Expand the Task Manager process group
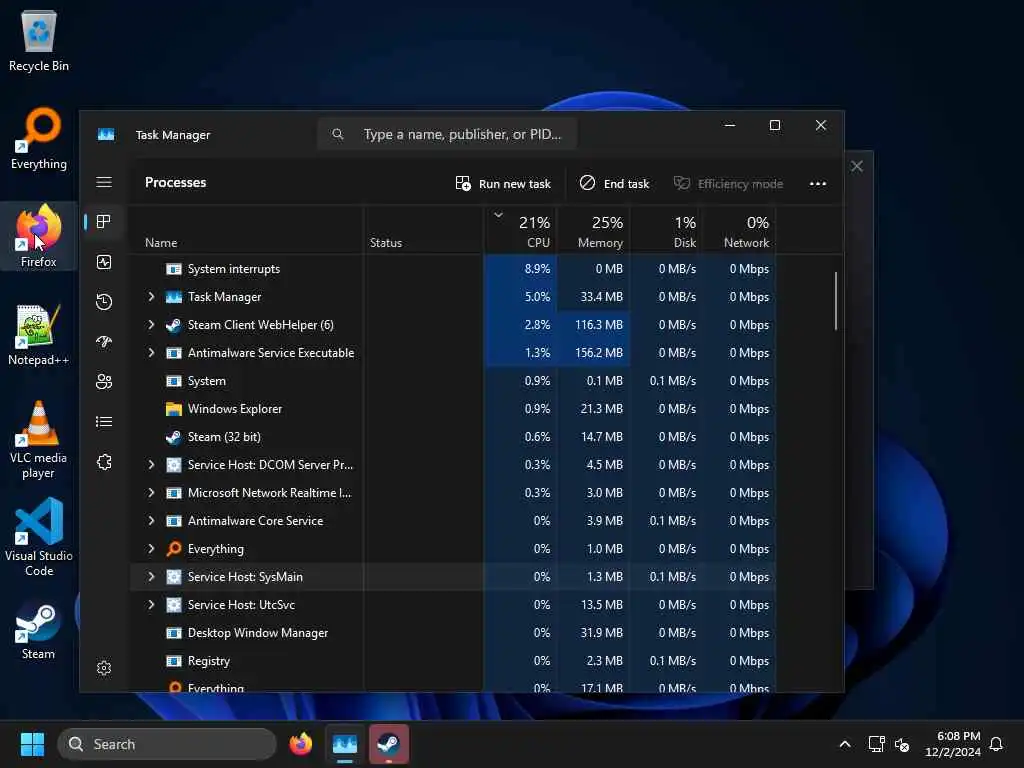The image size is (1024, 768). click(152, 296)
